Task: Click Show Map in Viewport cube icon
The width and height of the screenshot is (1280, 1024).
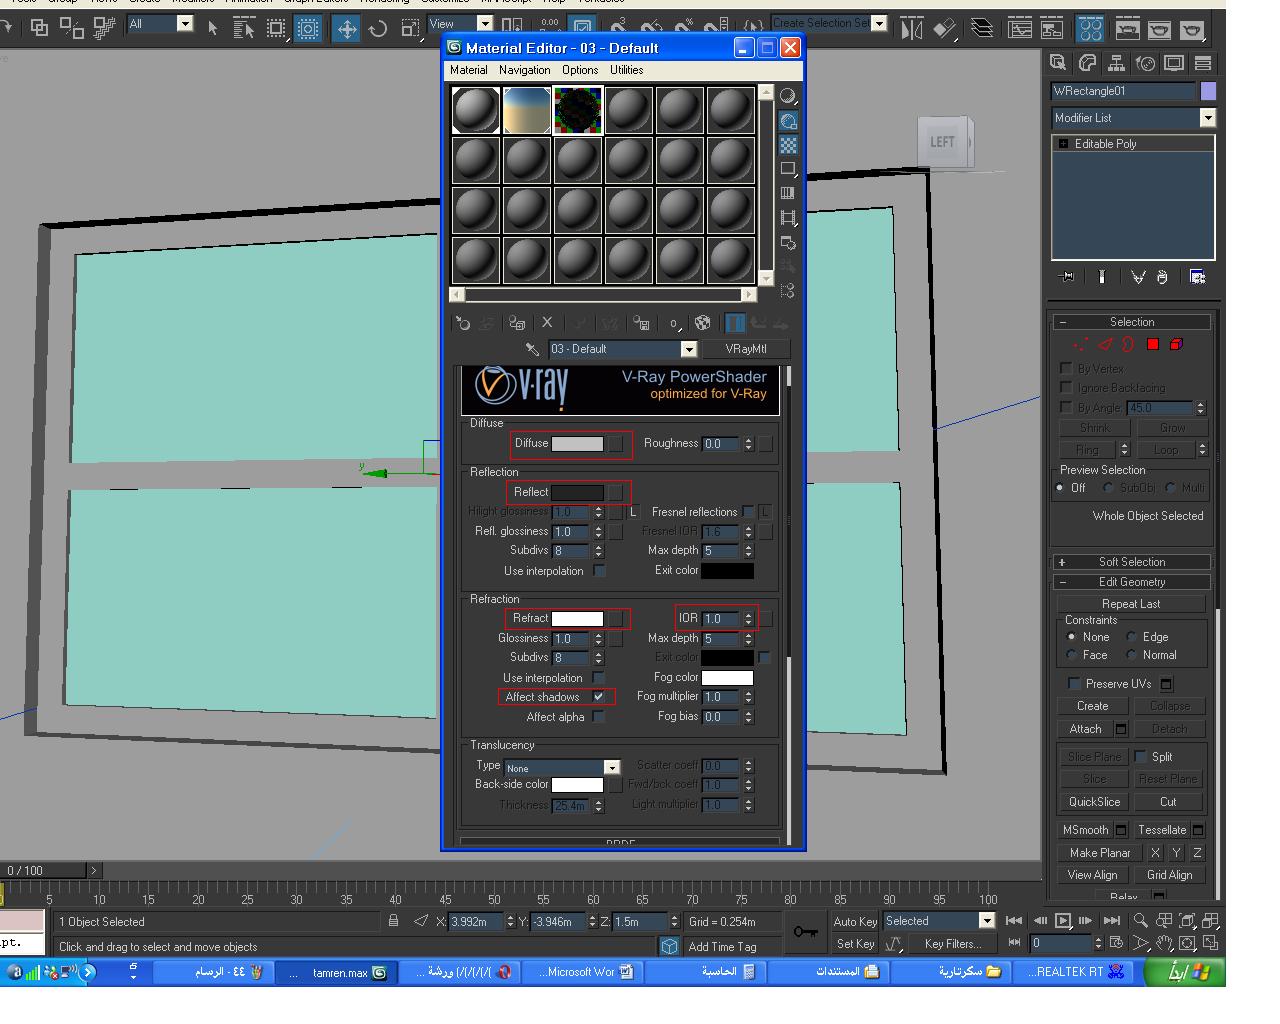Action: 703,323
